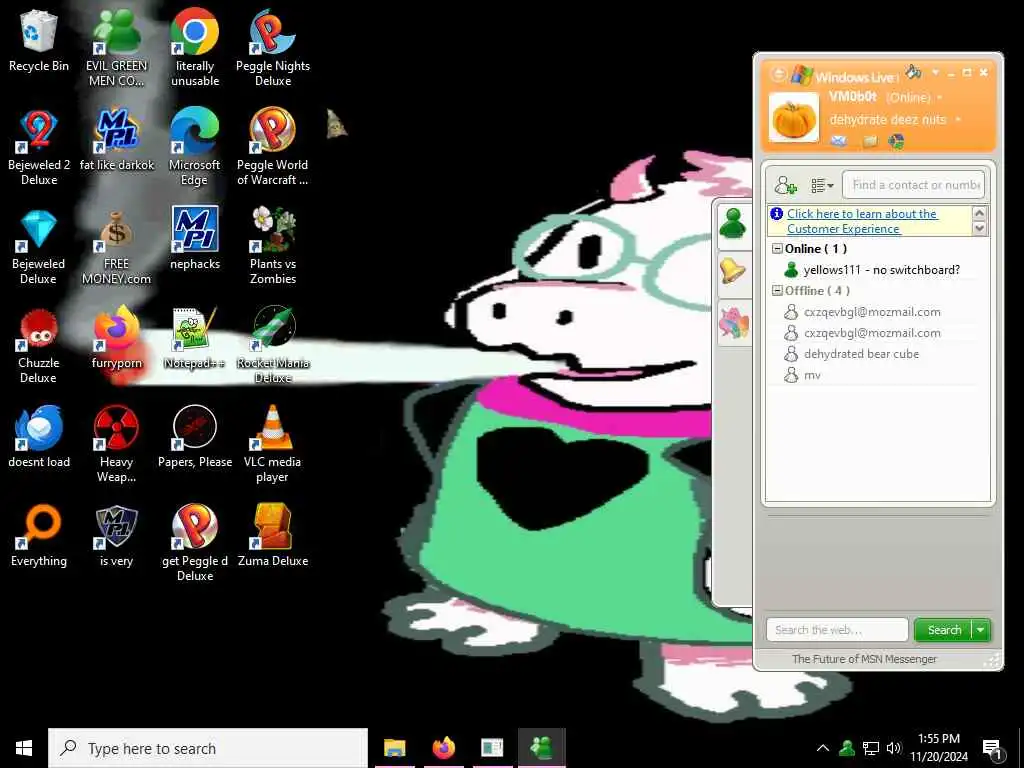
Task: Click the taskbar Type here to search box
Action: [208, 748]
